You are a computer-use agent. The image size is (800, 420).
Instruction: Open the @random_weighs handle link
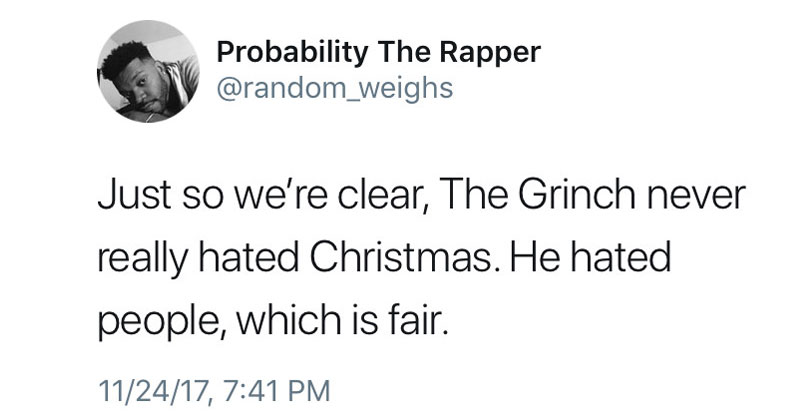pos(335,88)
